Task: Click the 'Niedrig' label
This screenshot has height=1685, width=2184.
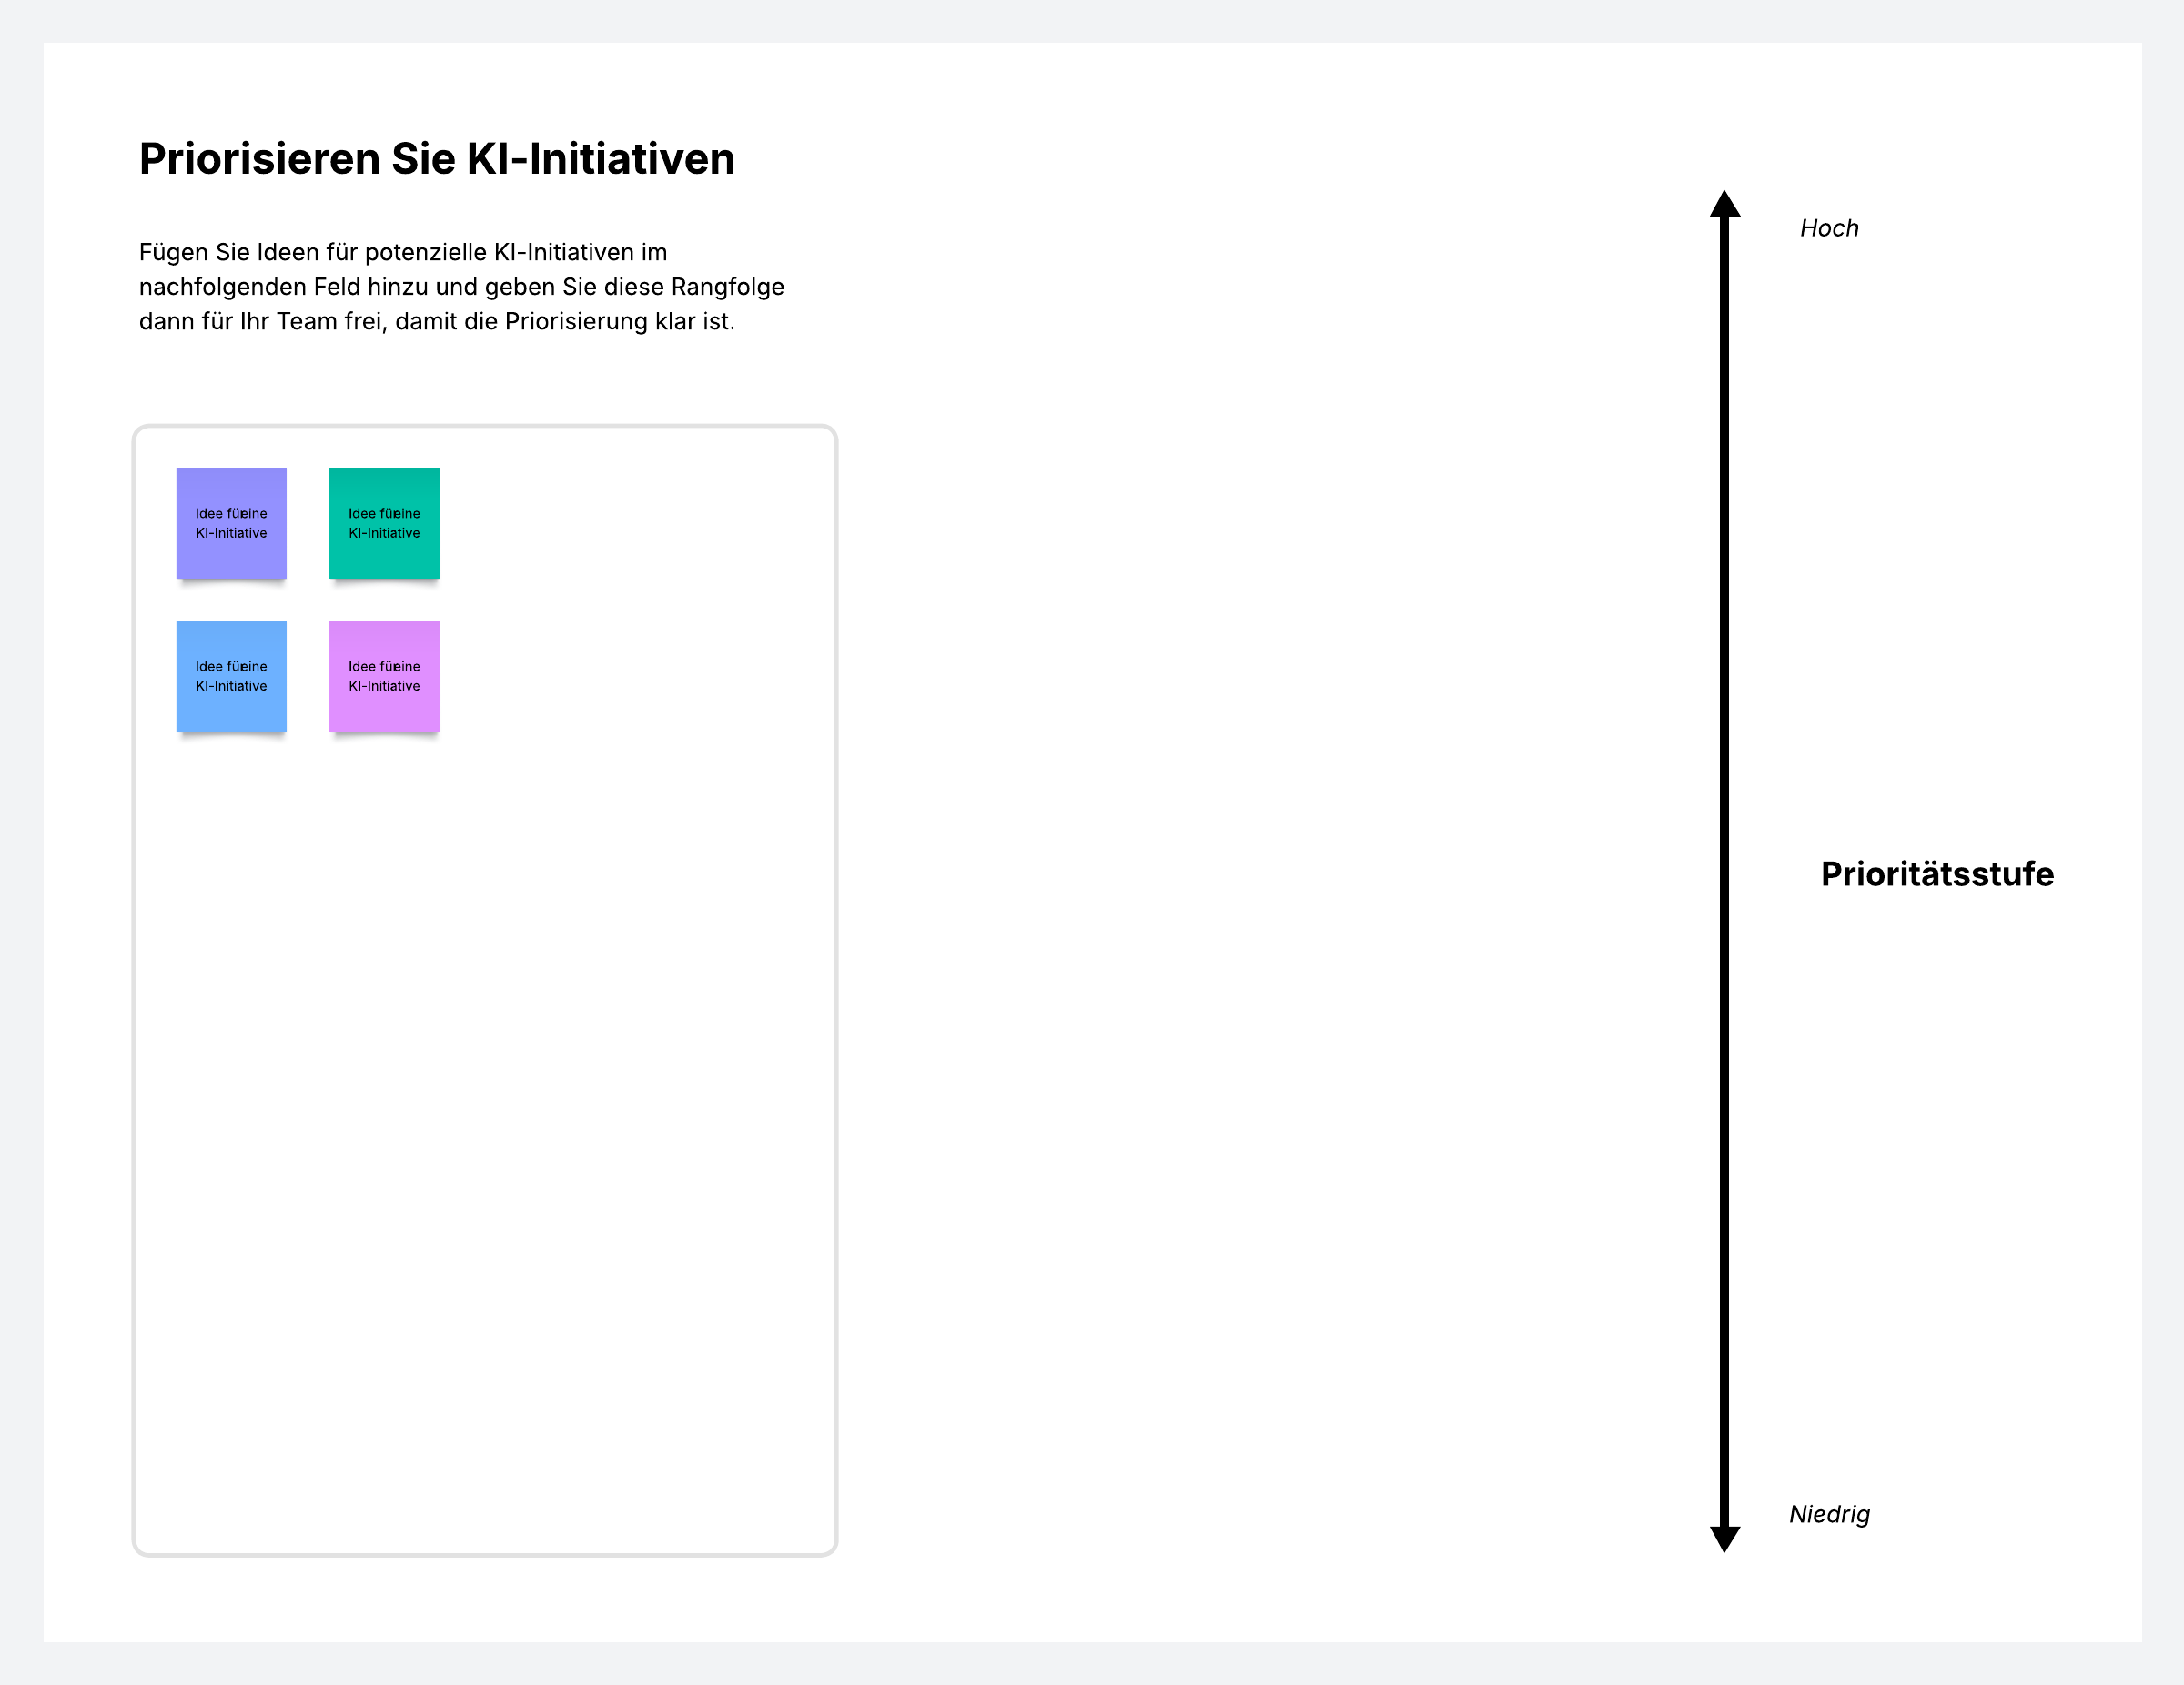Action: tap(1828, 1514)
